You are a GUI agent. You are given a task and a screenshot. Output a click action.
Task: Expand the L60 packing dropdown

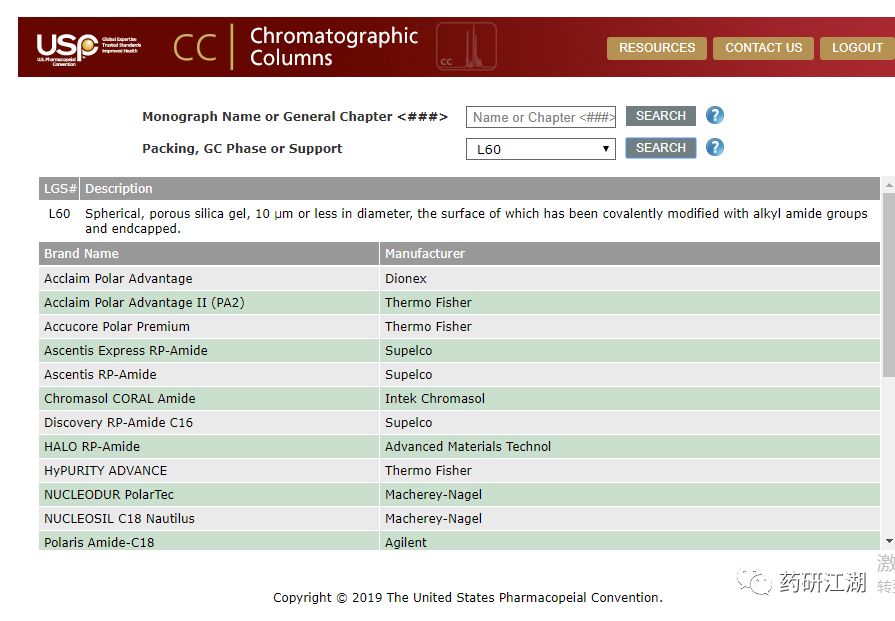[541, 149]
